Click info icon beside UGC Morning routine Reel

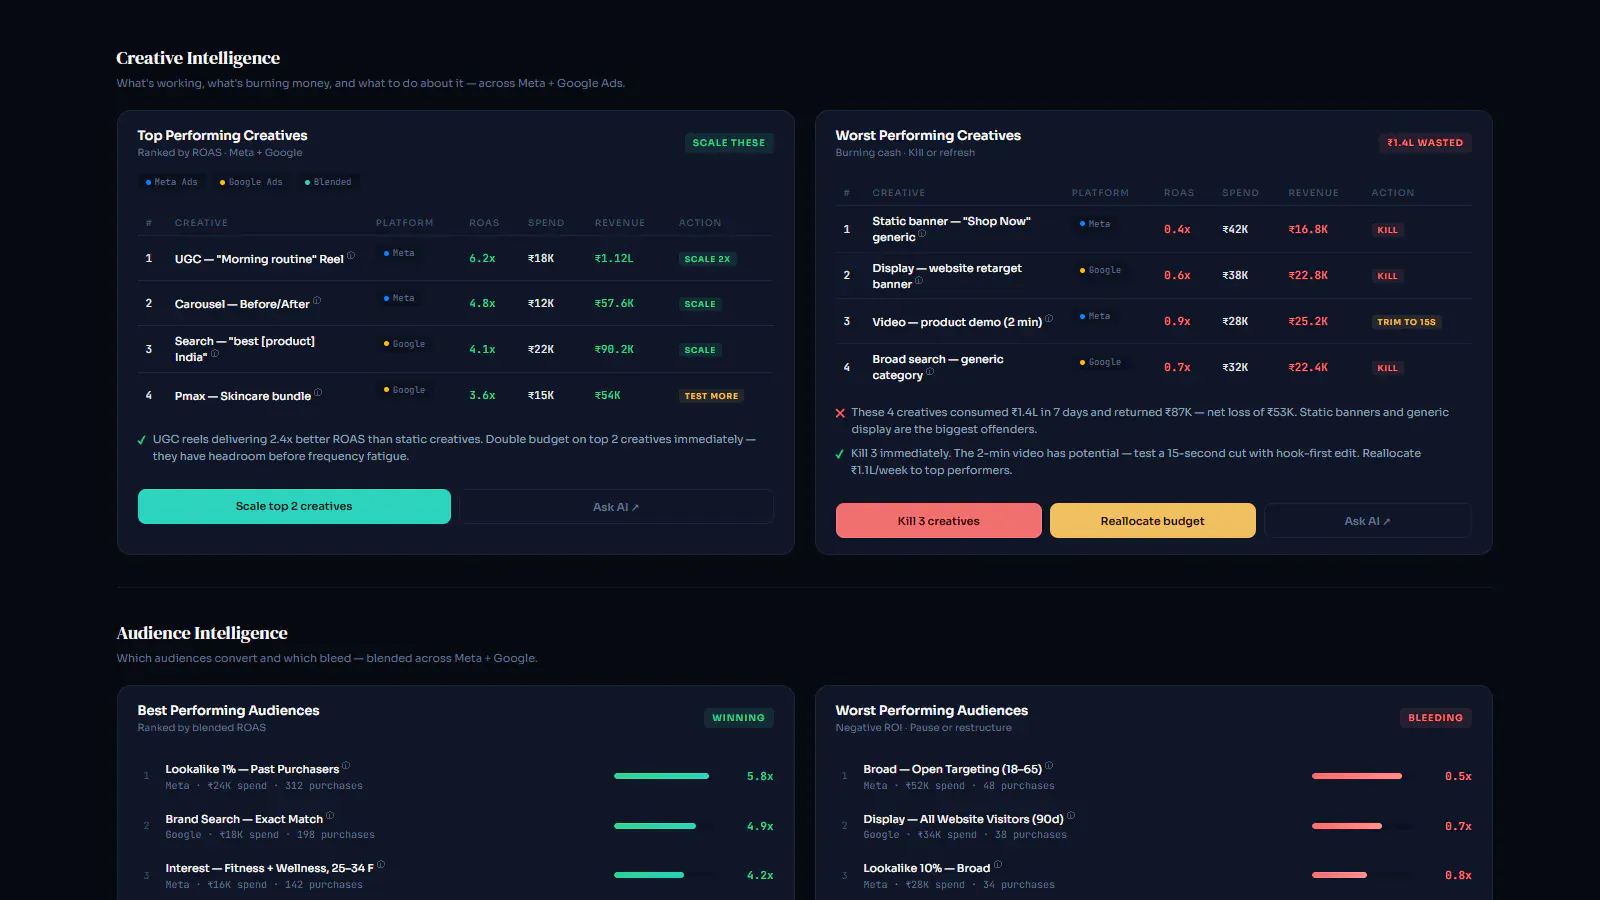[x=351, y=256]
